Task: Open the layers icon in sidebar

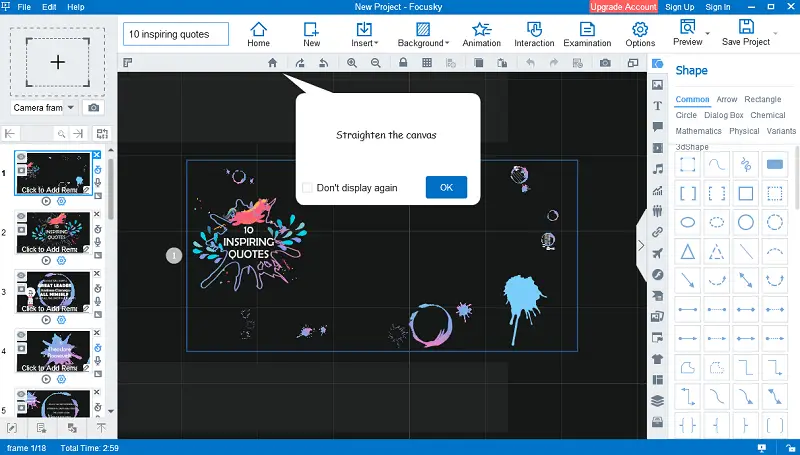Action: 658,401
